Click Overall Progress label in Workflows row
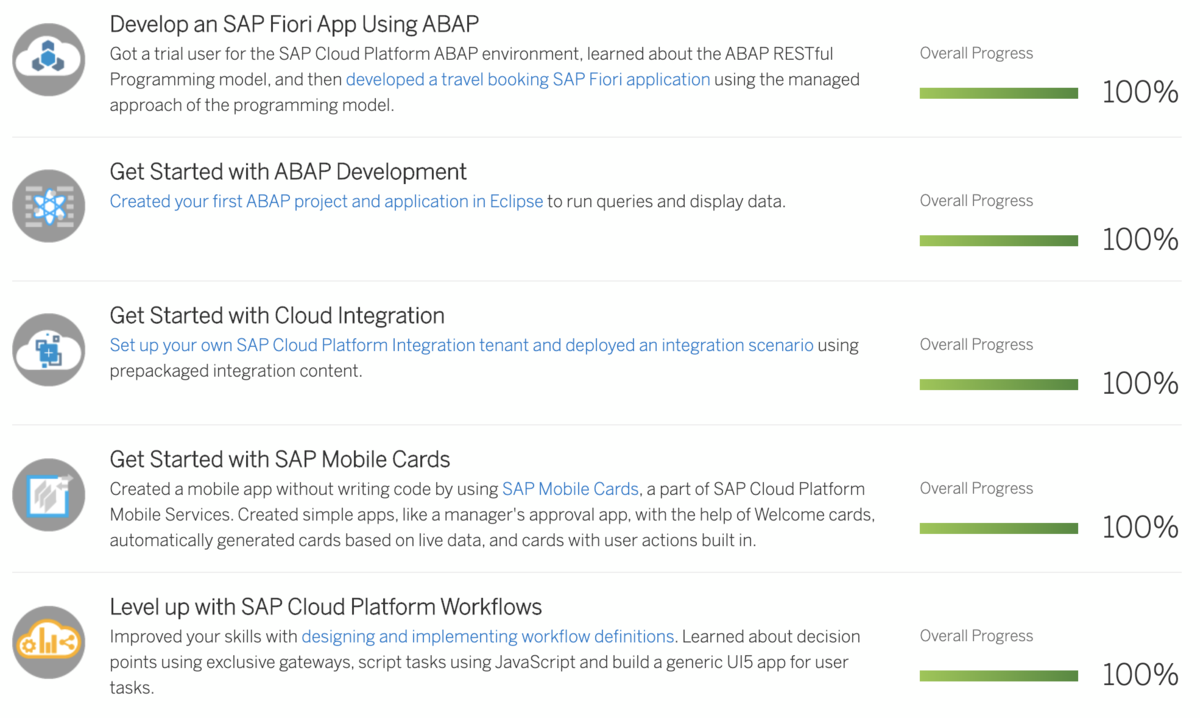Viewport: 1200px width, 718px height. pos(976,636)
